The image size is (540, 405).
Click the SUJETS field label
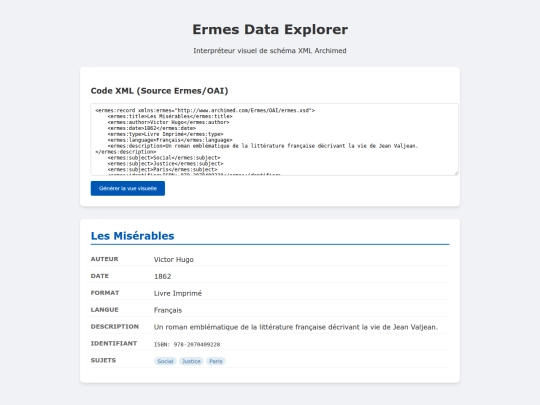pos(103,360)
